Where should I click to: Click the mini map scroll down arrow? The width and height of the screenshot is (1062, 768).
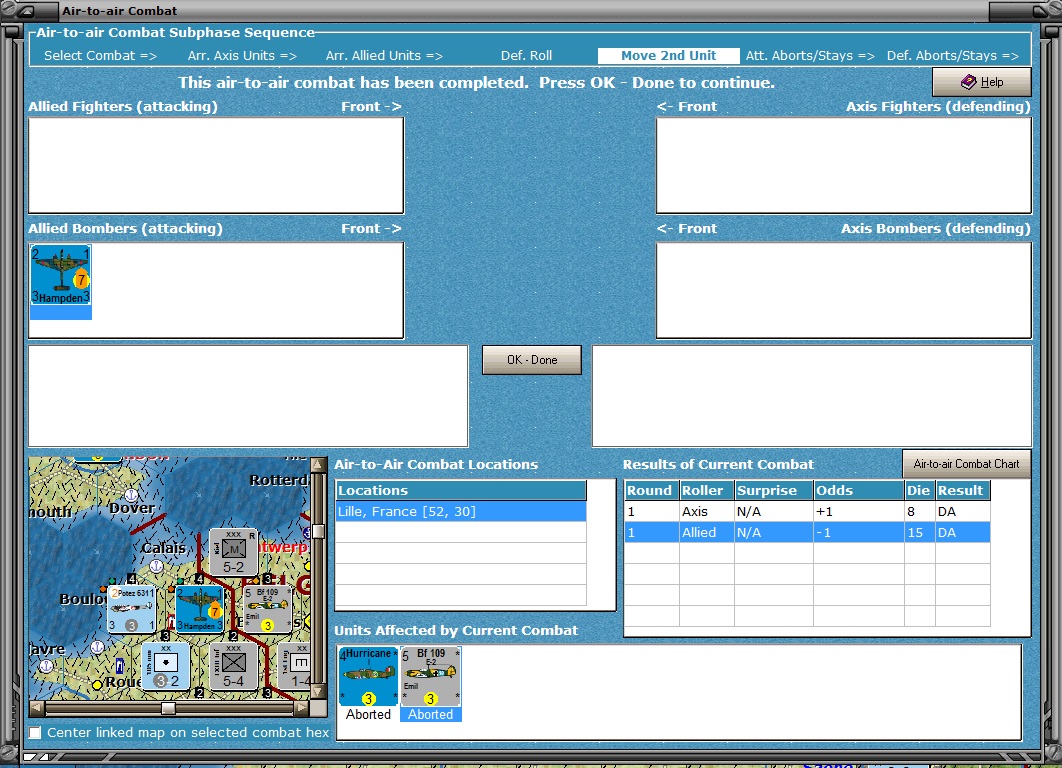318,692
